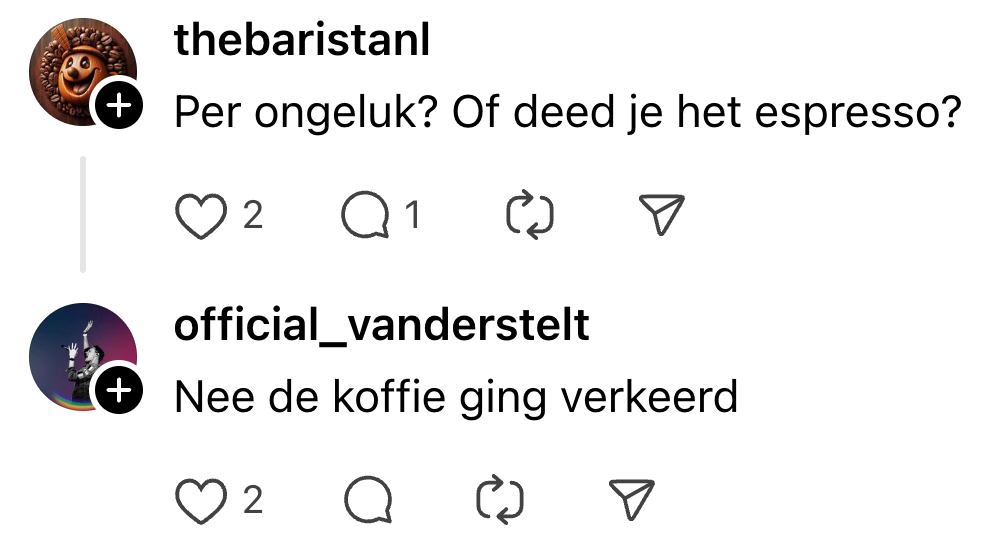Share thebaristanl's comment with paper plane icon

tap(661, 216)
